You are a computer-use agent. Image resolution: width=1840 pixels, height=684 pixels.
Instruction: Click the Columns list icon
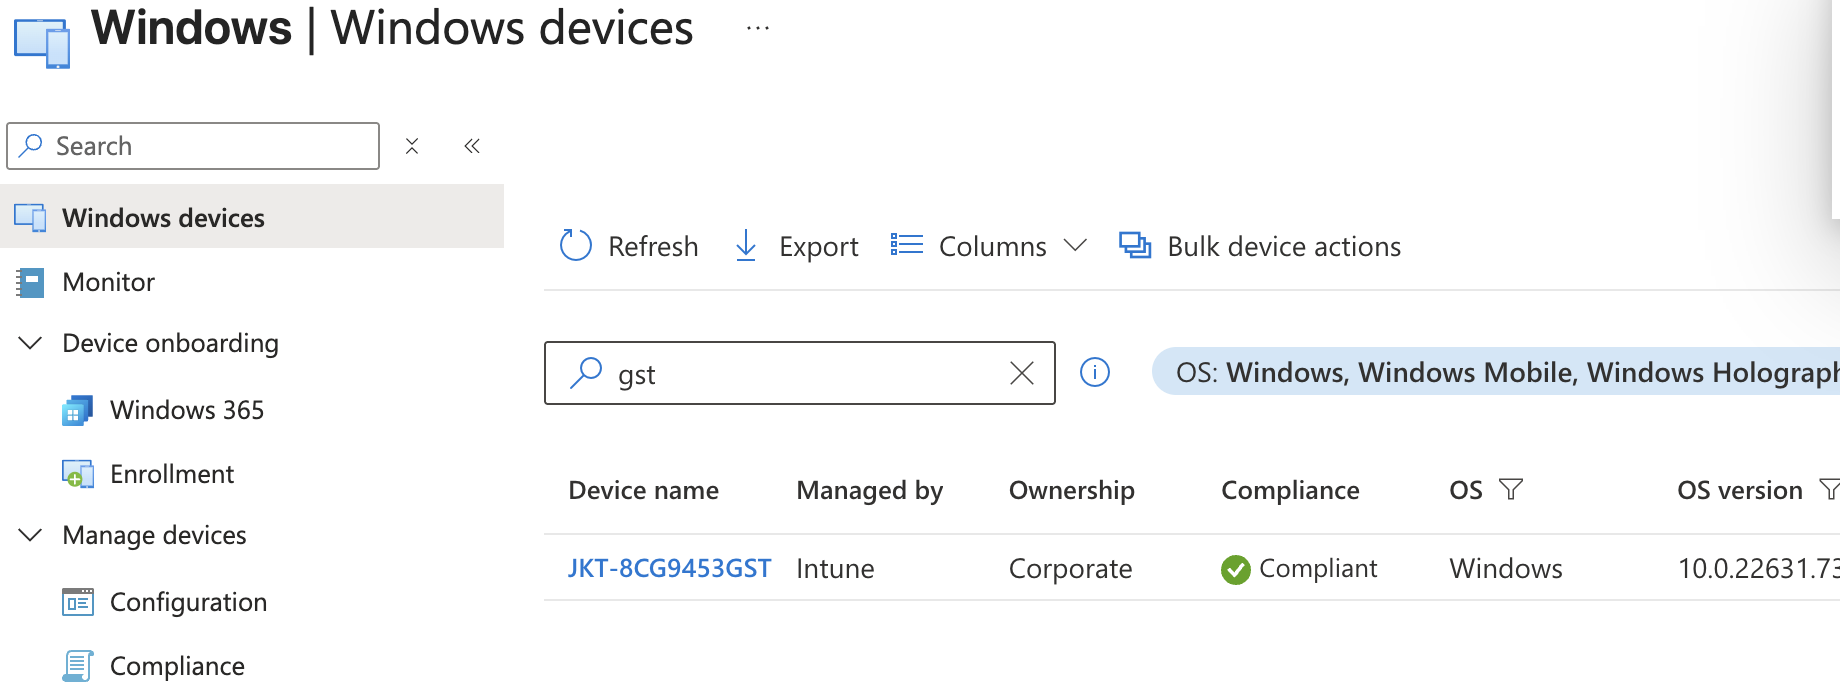tap(906, 245)
